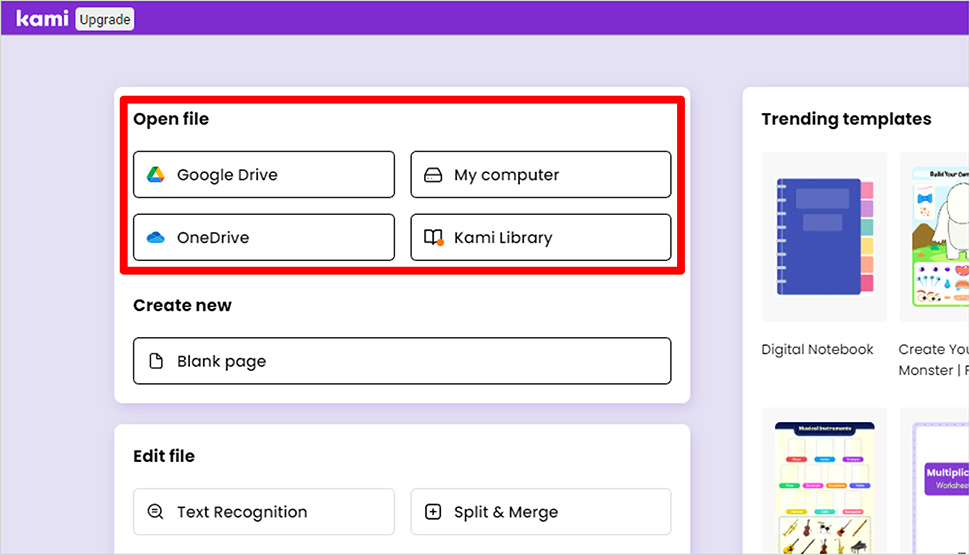Click the Kami Library book icon
The width and height of the screenshot is (970, 555).
coord(434,238)
